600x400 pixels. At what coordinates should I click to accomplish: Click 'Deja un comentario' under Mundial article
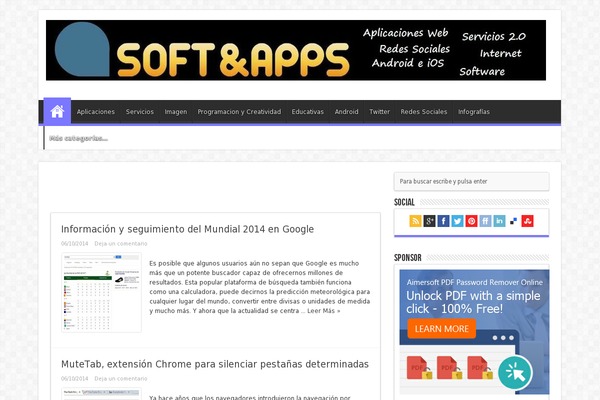(x=121, y=243)
